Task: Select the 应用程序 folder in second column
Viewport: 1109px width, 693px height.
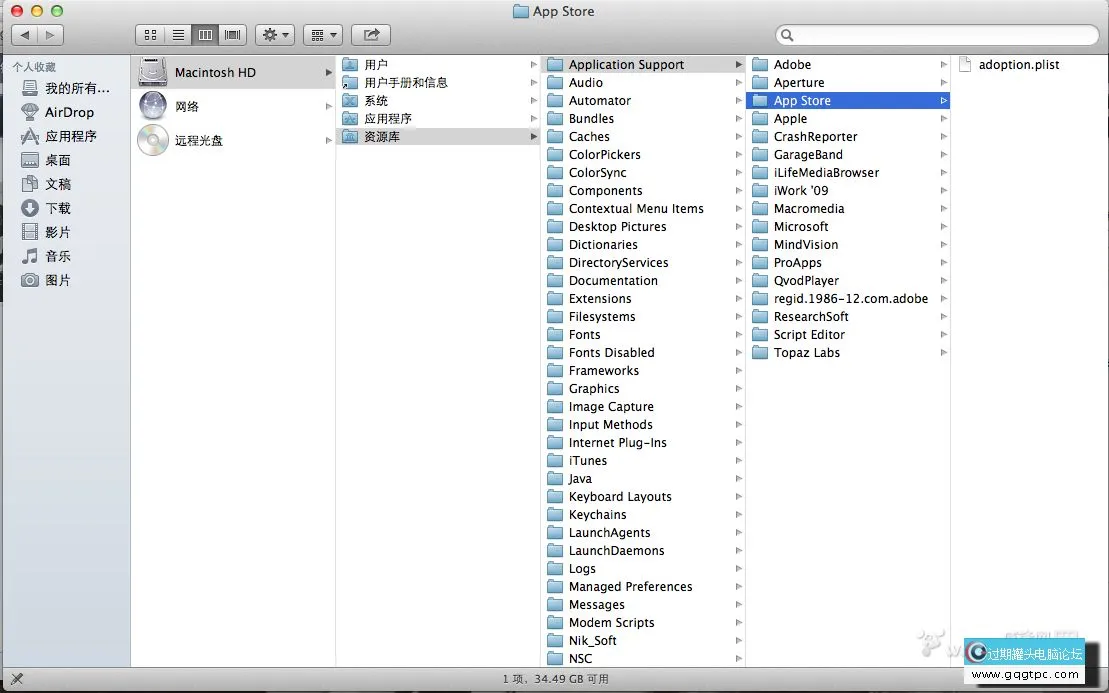Action: (387, 119)
